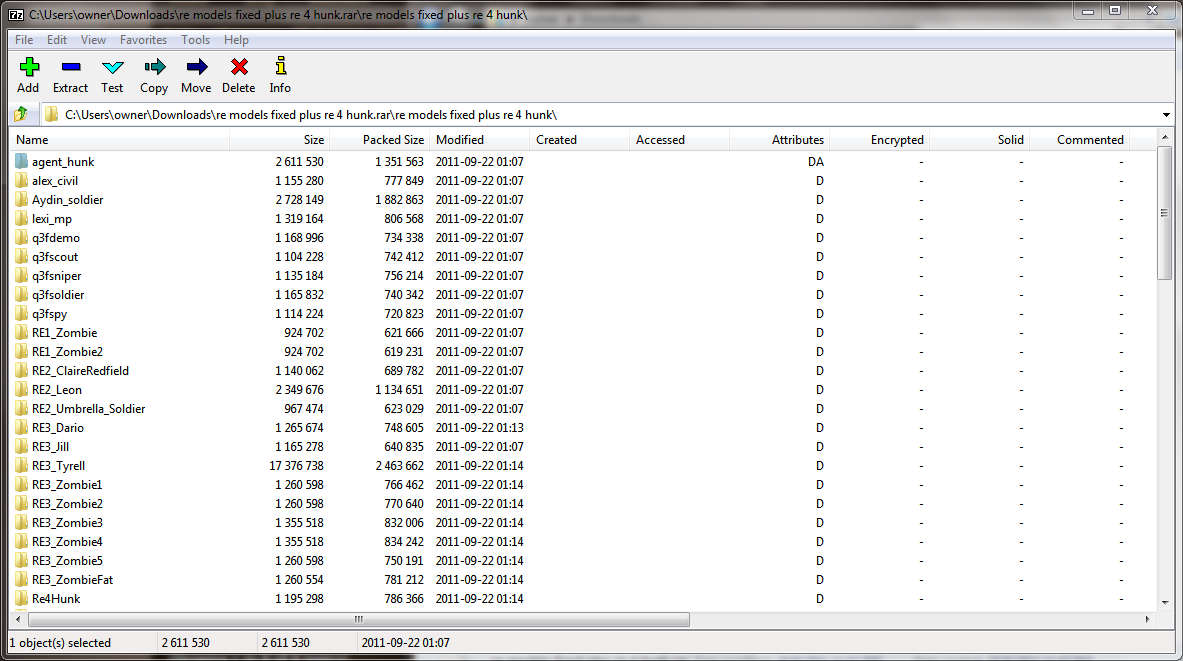This screenshot has width=1183, height=661.
Task: Select the Re4Hunk folder icon
Action: click(x=21, y=598)
